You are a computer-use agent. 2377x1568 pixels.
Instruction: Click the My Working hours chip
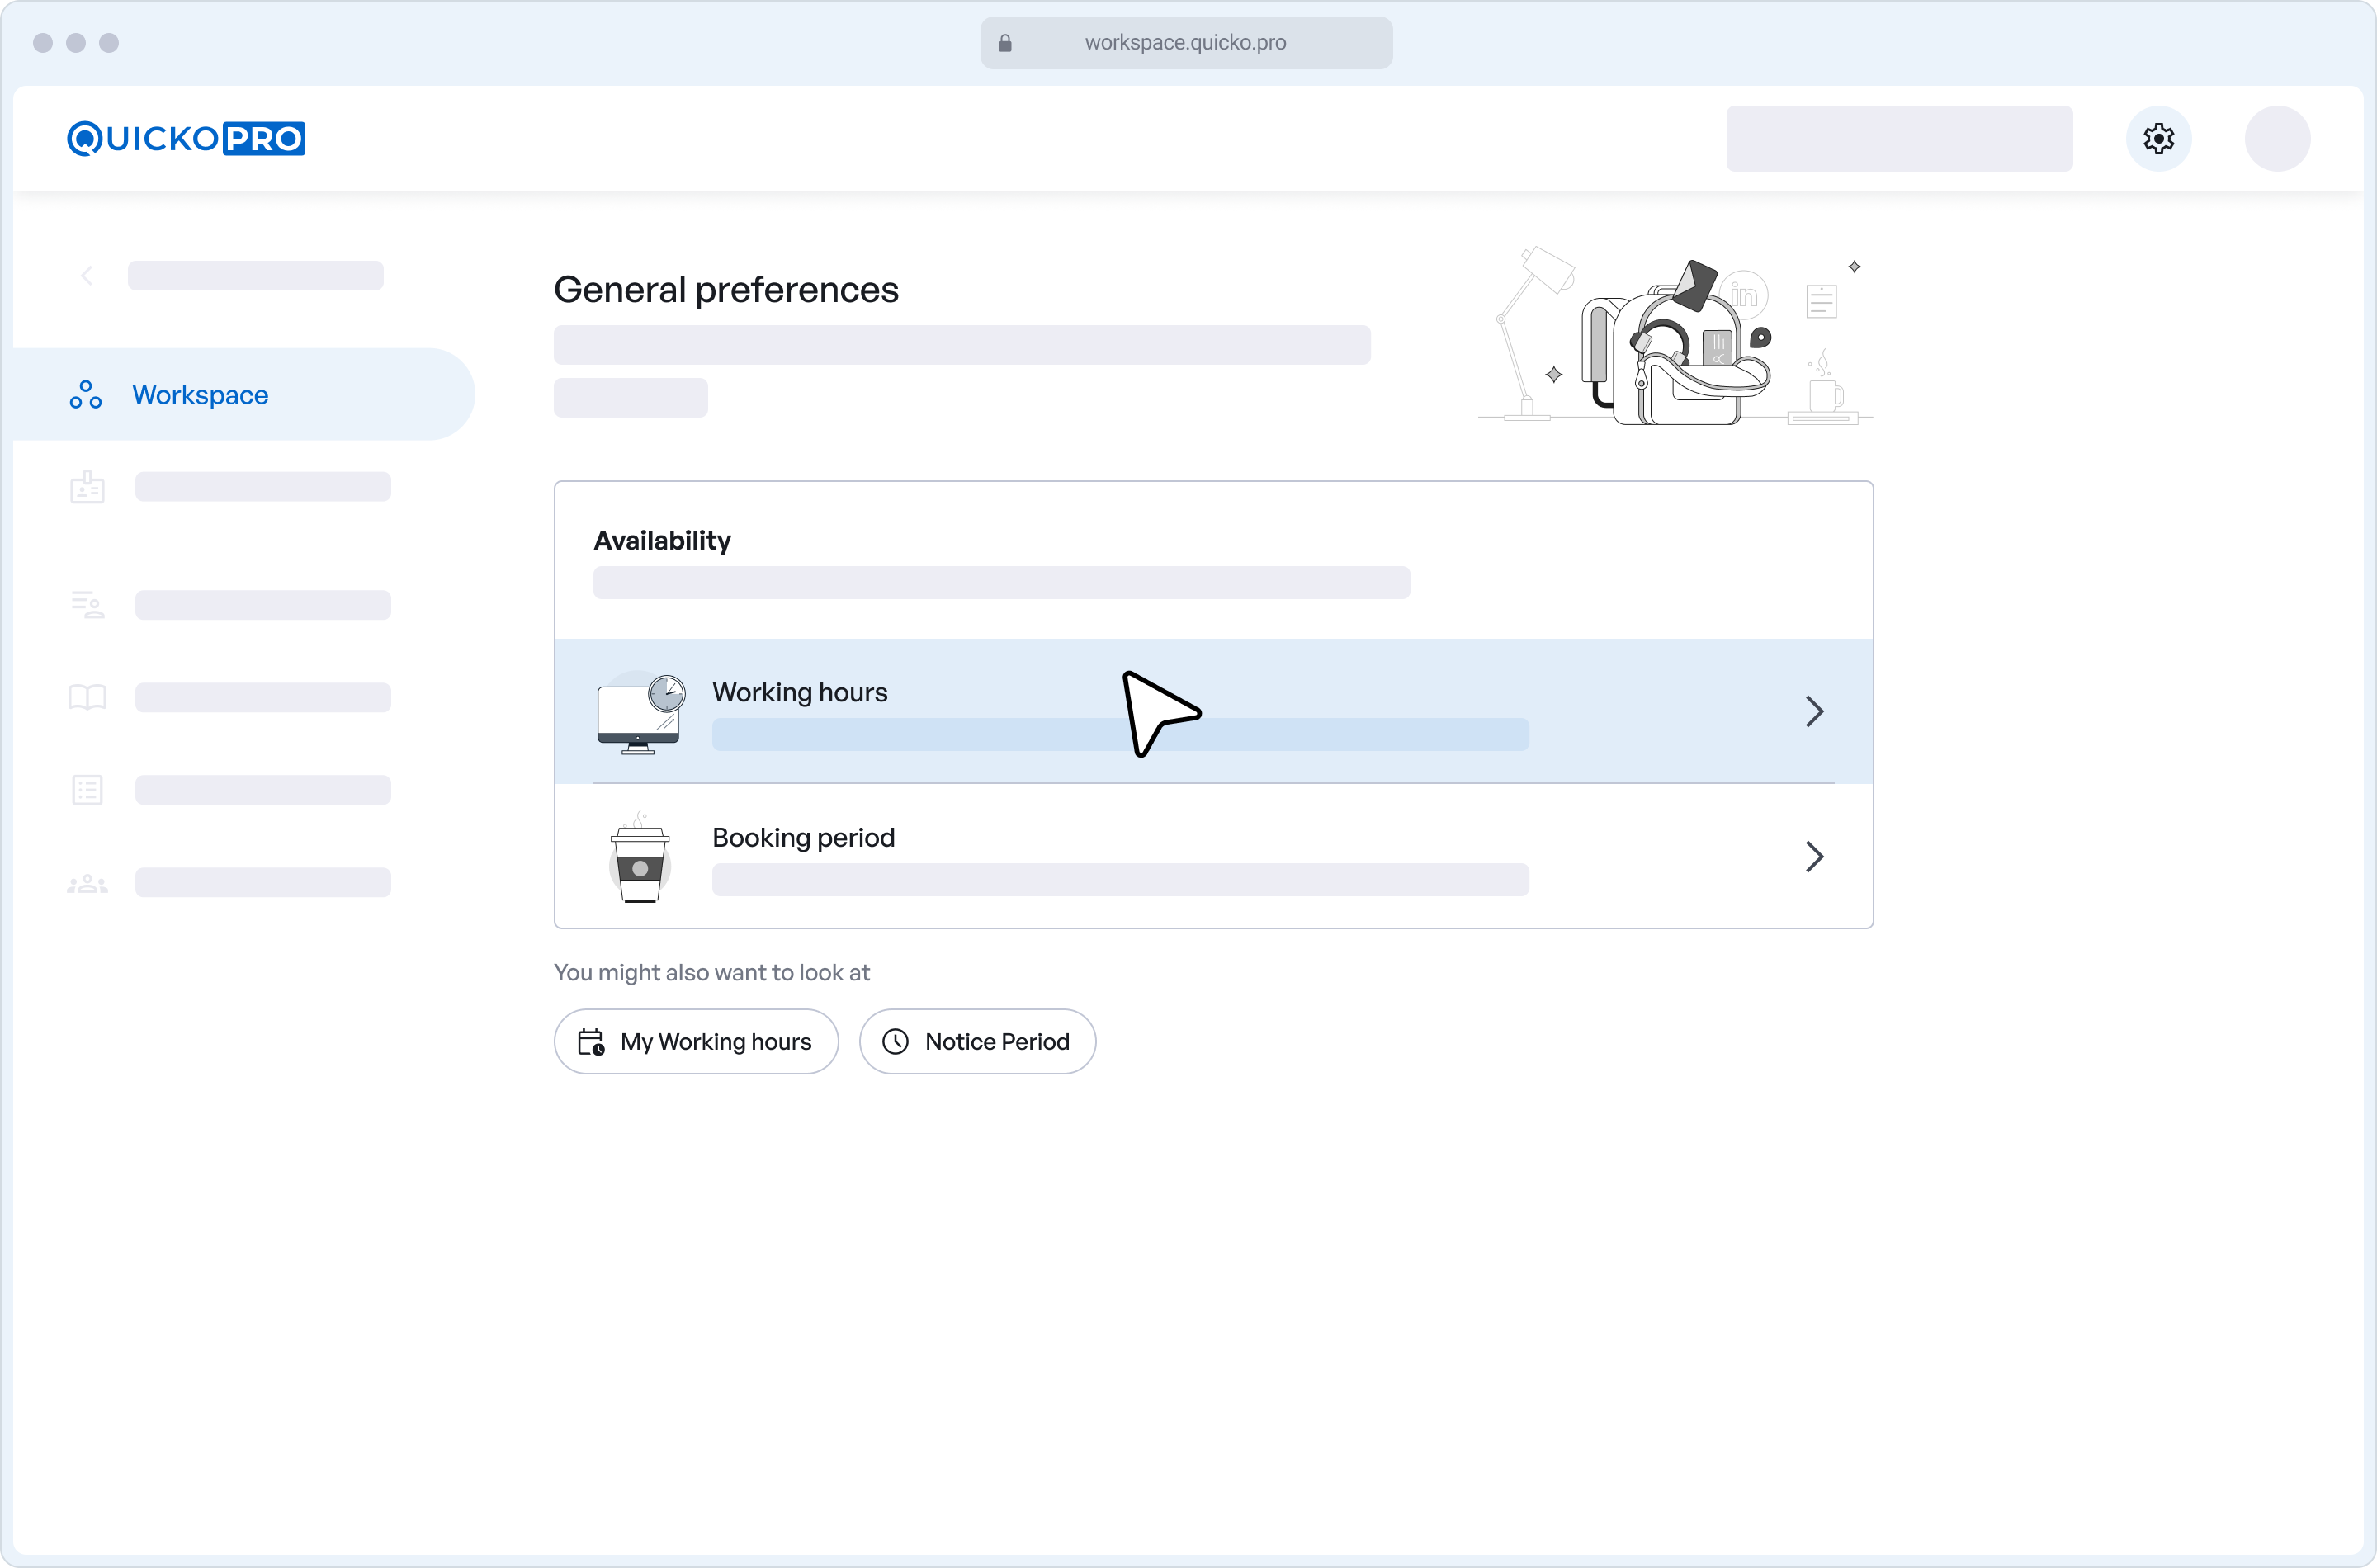(696, 1041)
